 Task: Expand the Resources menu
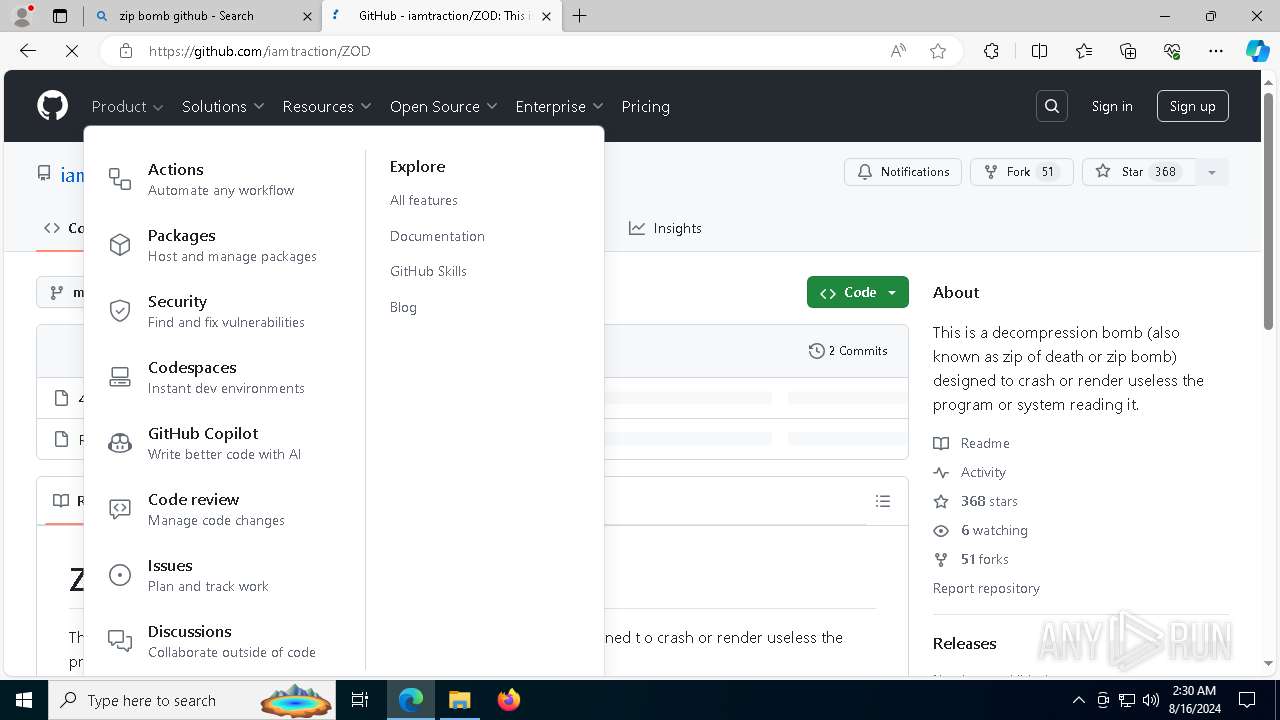[327, 106]
